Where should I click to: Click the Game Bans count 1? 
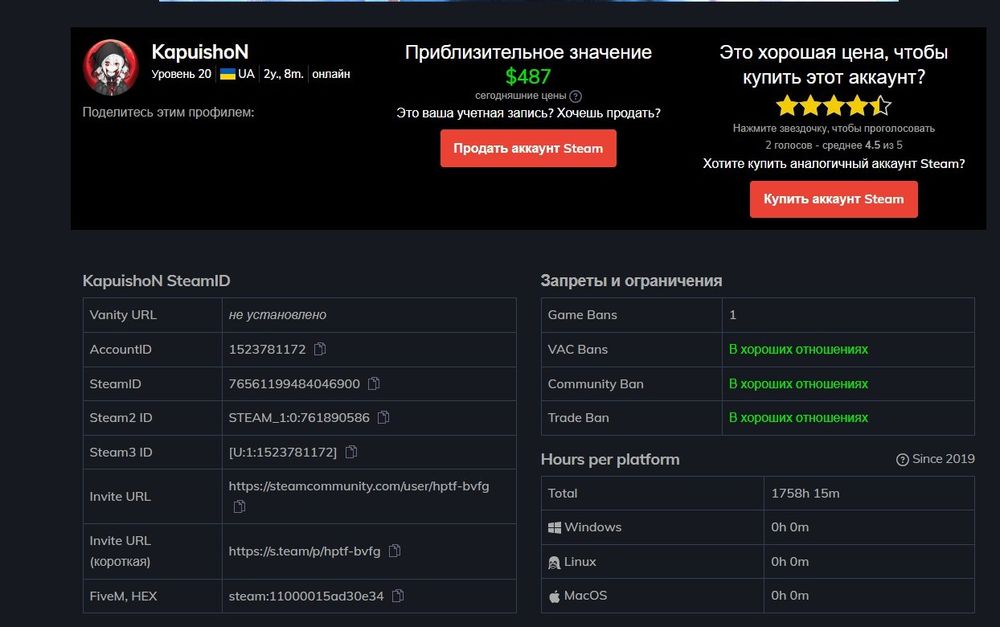[733, 314]
